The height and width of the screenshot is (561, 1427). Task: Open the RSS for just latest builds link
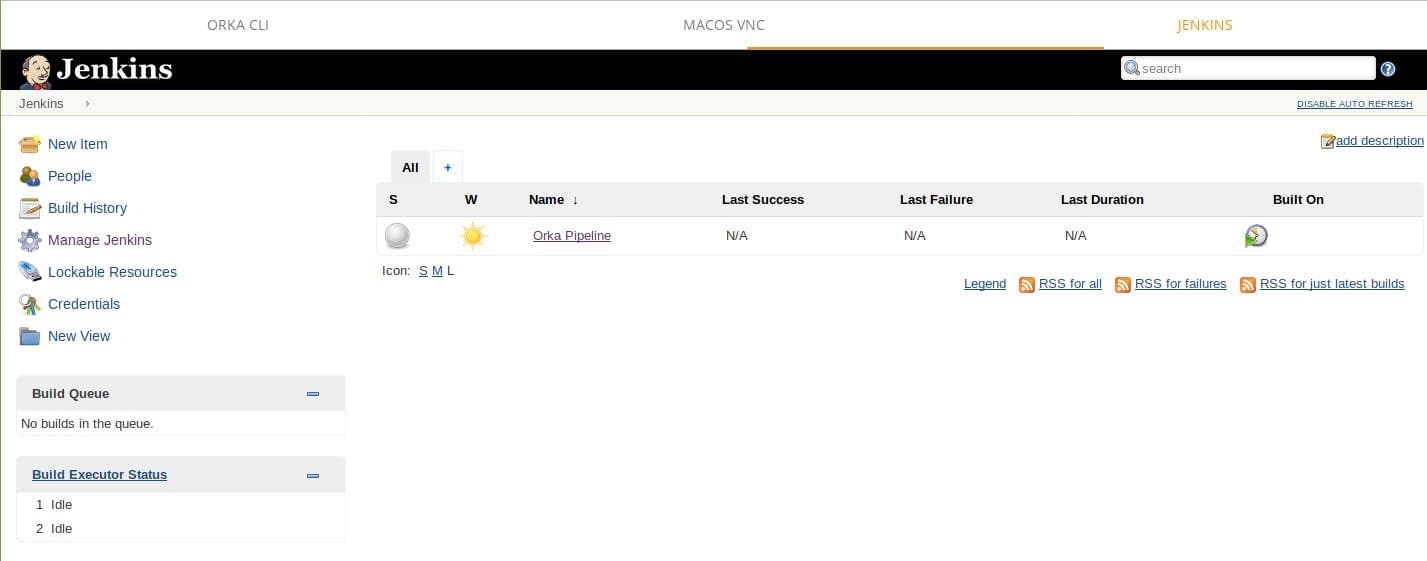click(1332, 284)
